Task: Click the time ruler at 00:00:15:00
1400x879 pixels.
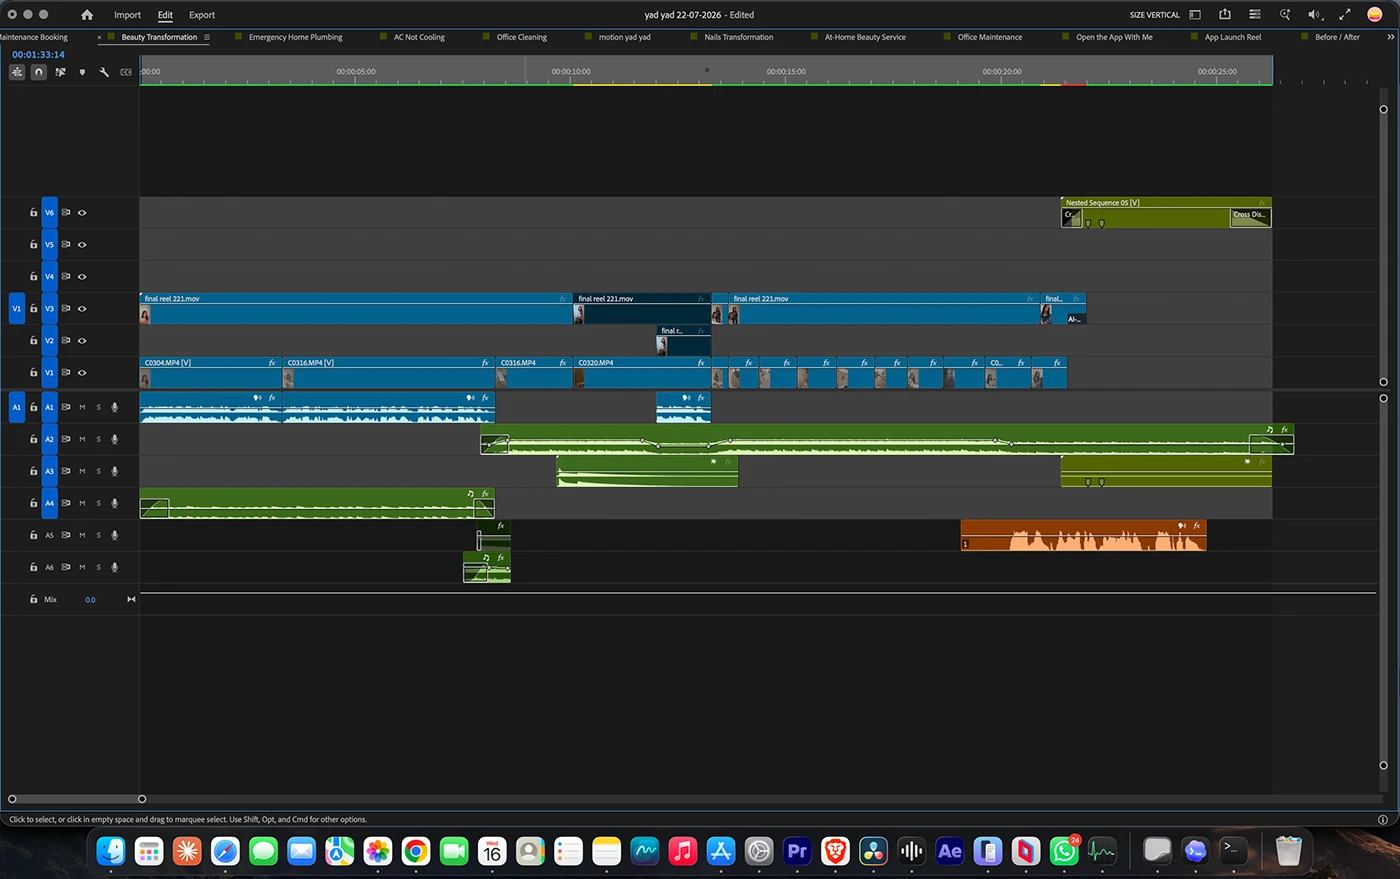Action: click(x=786, y=72)
